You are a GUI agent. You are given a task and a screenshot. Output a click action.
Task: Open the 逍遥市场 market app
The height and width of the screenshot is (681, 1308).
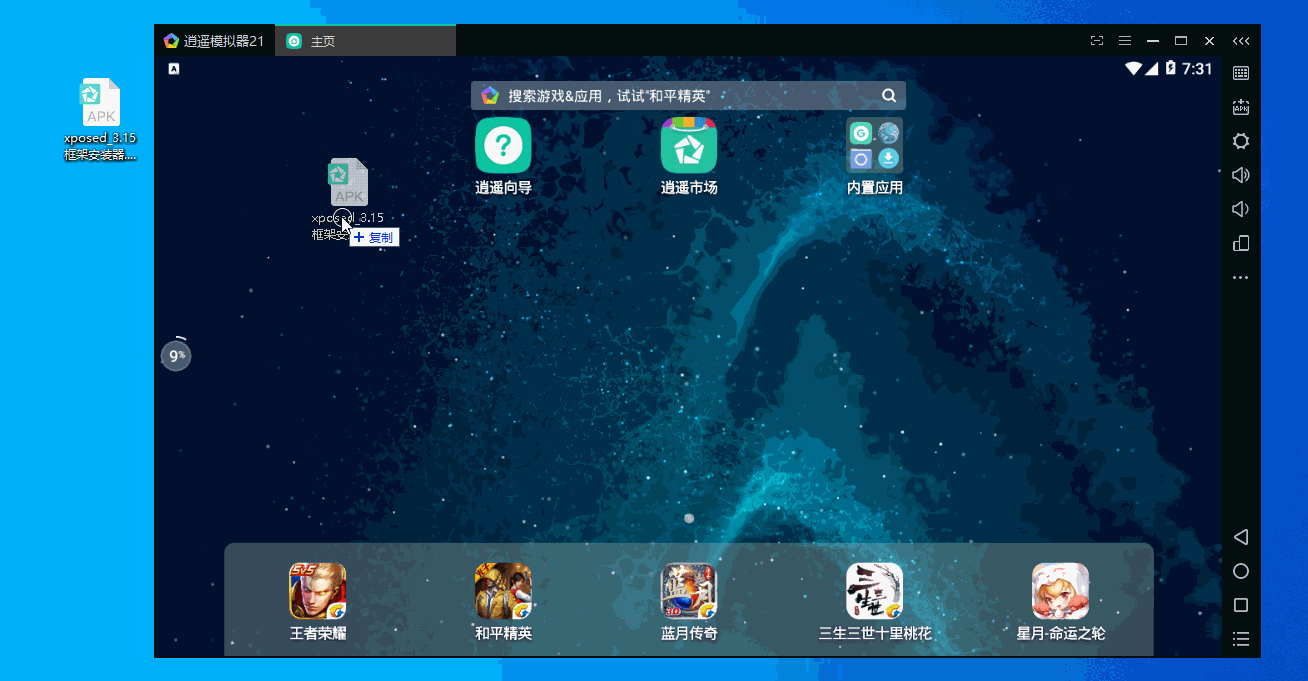point(689,156)
